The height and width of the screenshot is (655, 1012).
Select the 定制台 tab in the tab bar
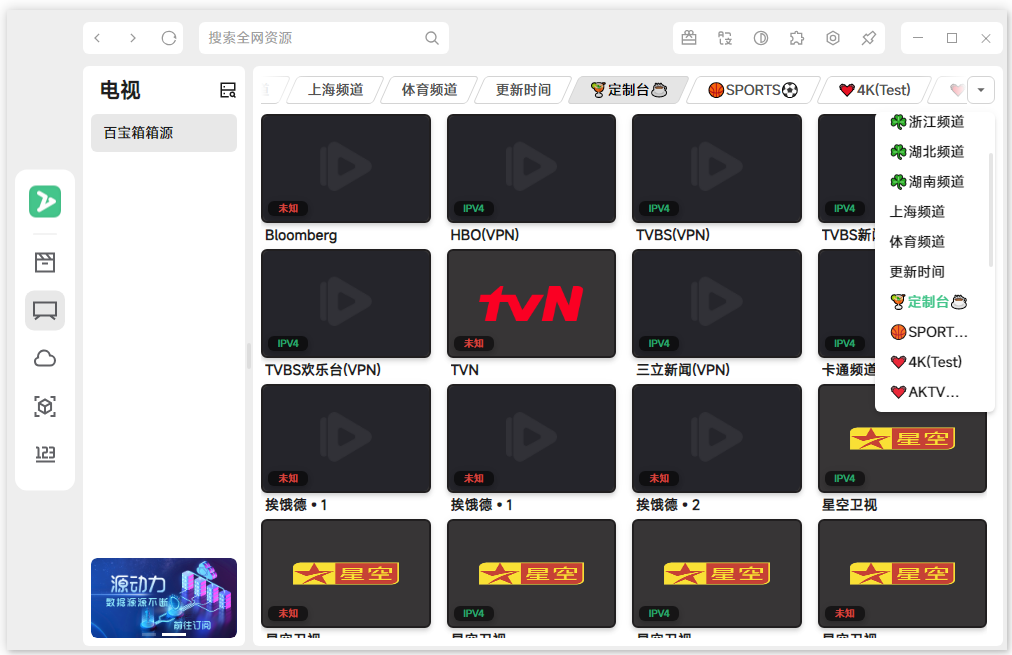click(629, 90)
